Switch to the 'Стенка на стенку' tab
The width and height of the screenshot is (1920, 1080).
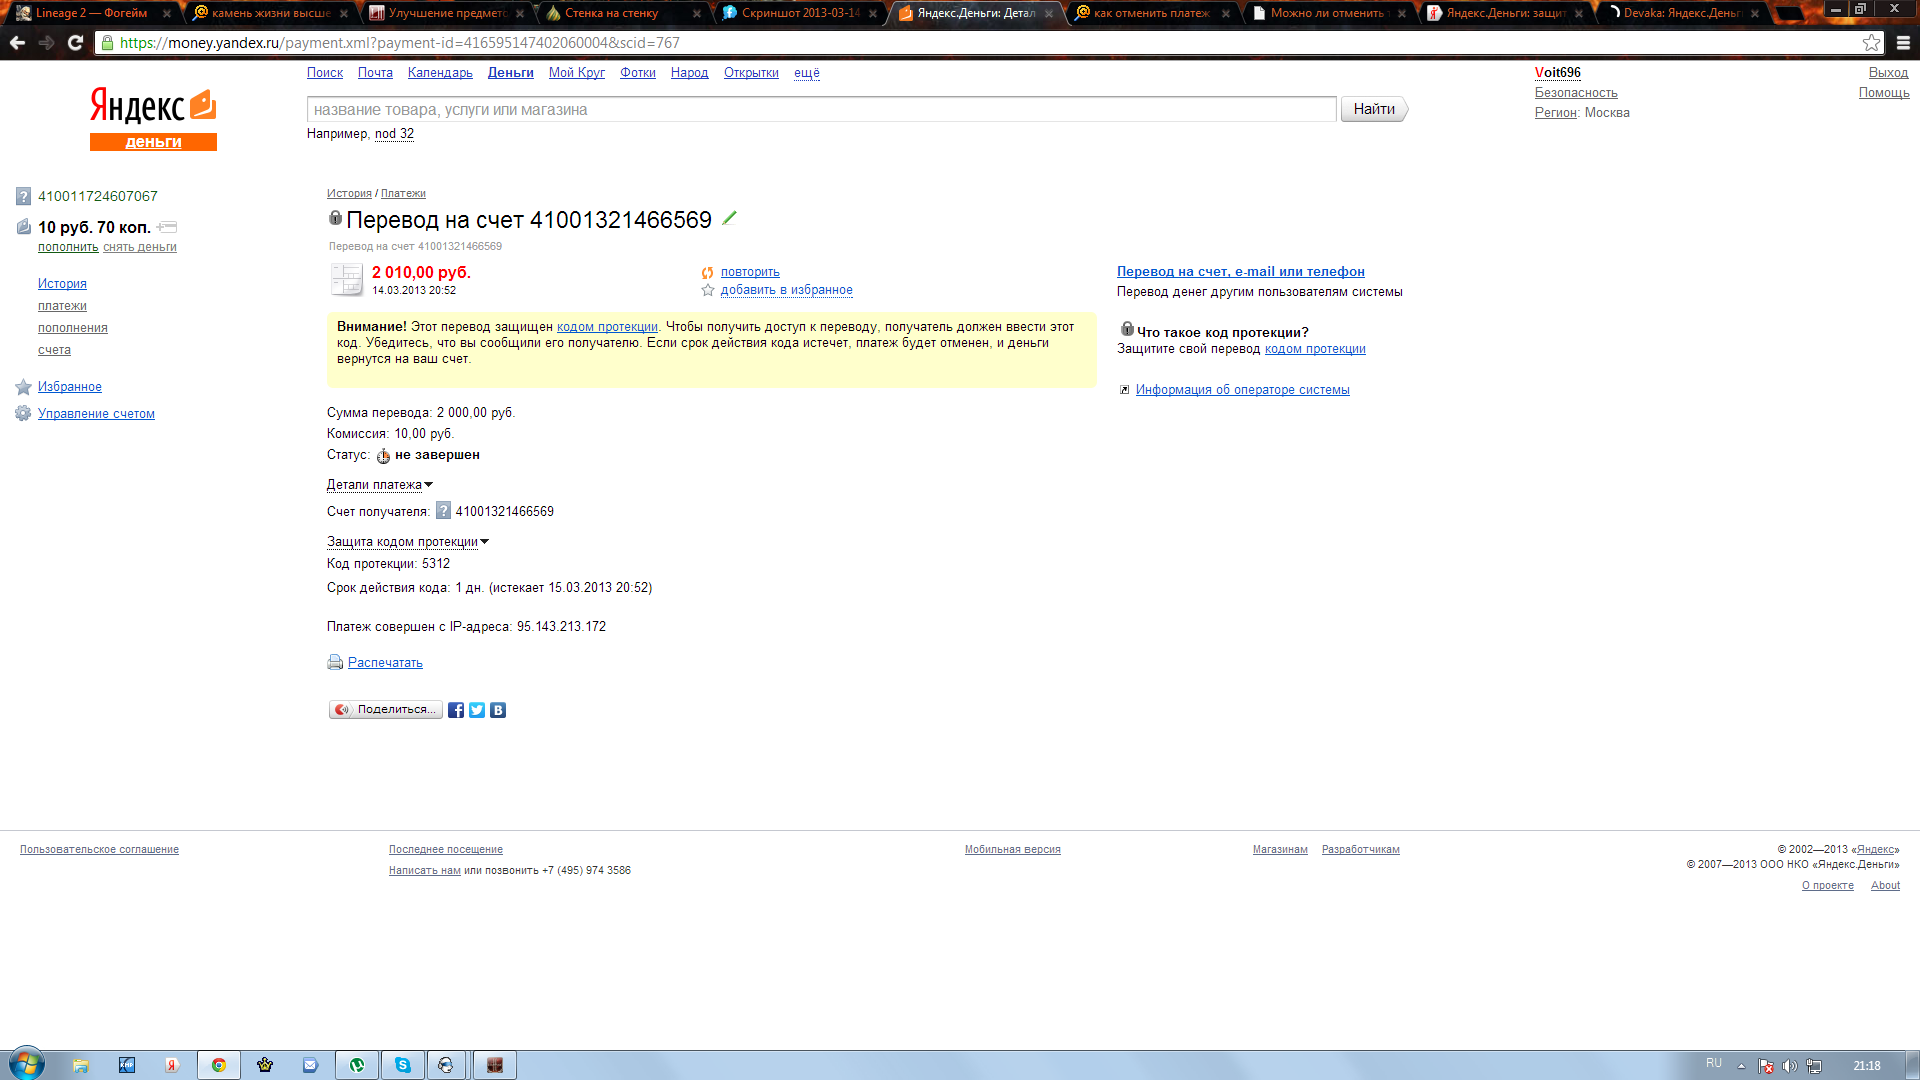[620, 13]
